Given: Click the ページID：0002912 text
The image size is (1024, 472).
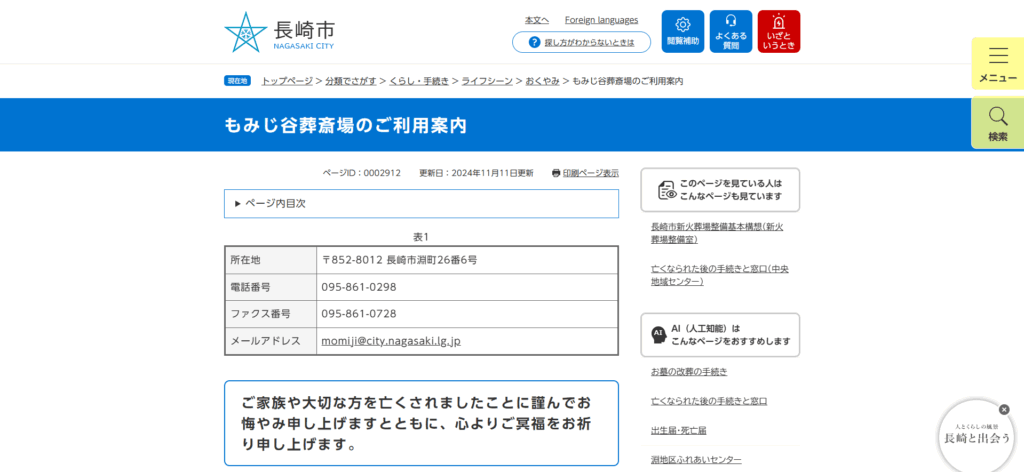Looking at the screenshot, I should (x=362, y=173).
